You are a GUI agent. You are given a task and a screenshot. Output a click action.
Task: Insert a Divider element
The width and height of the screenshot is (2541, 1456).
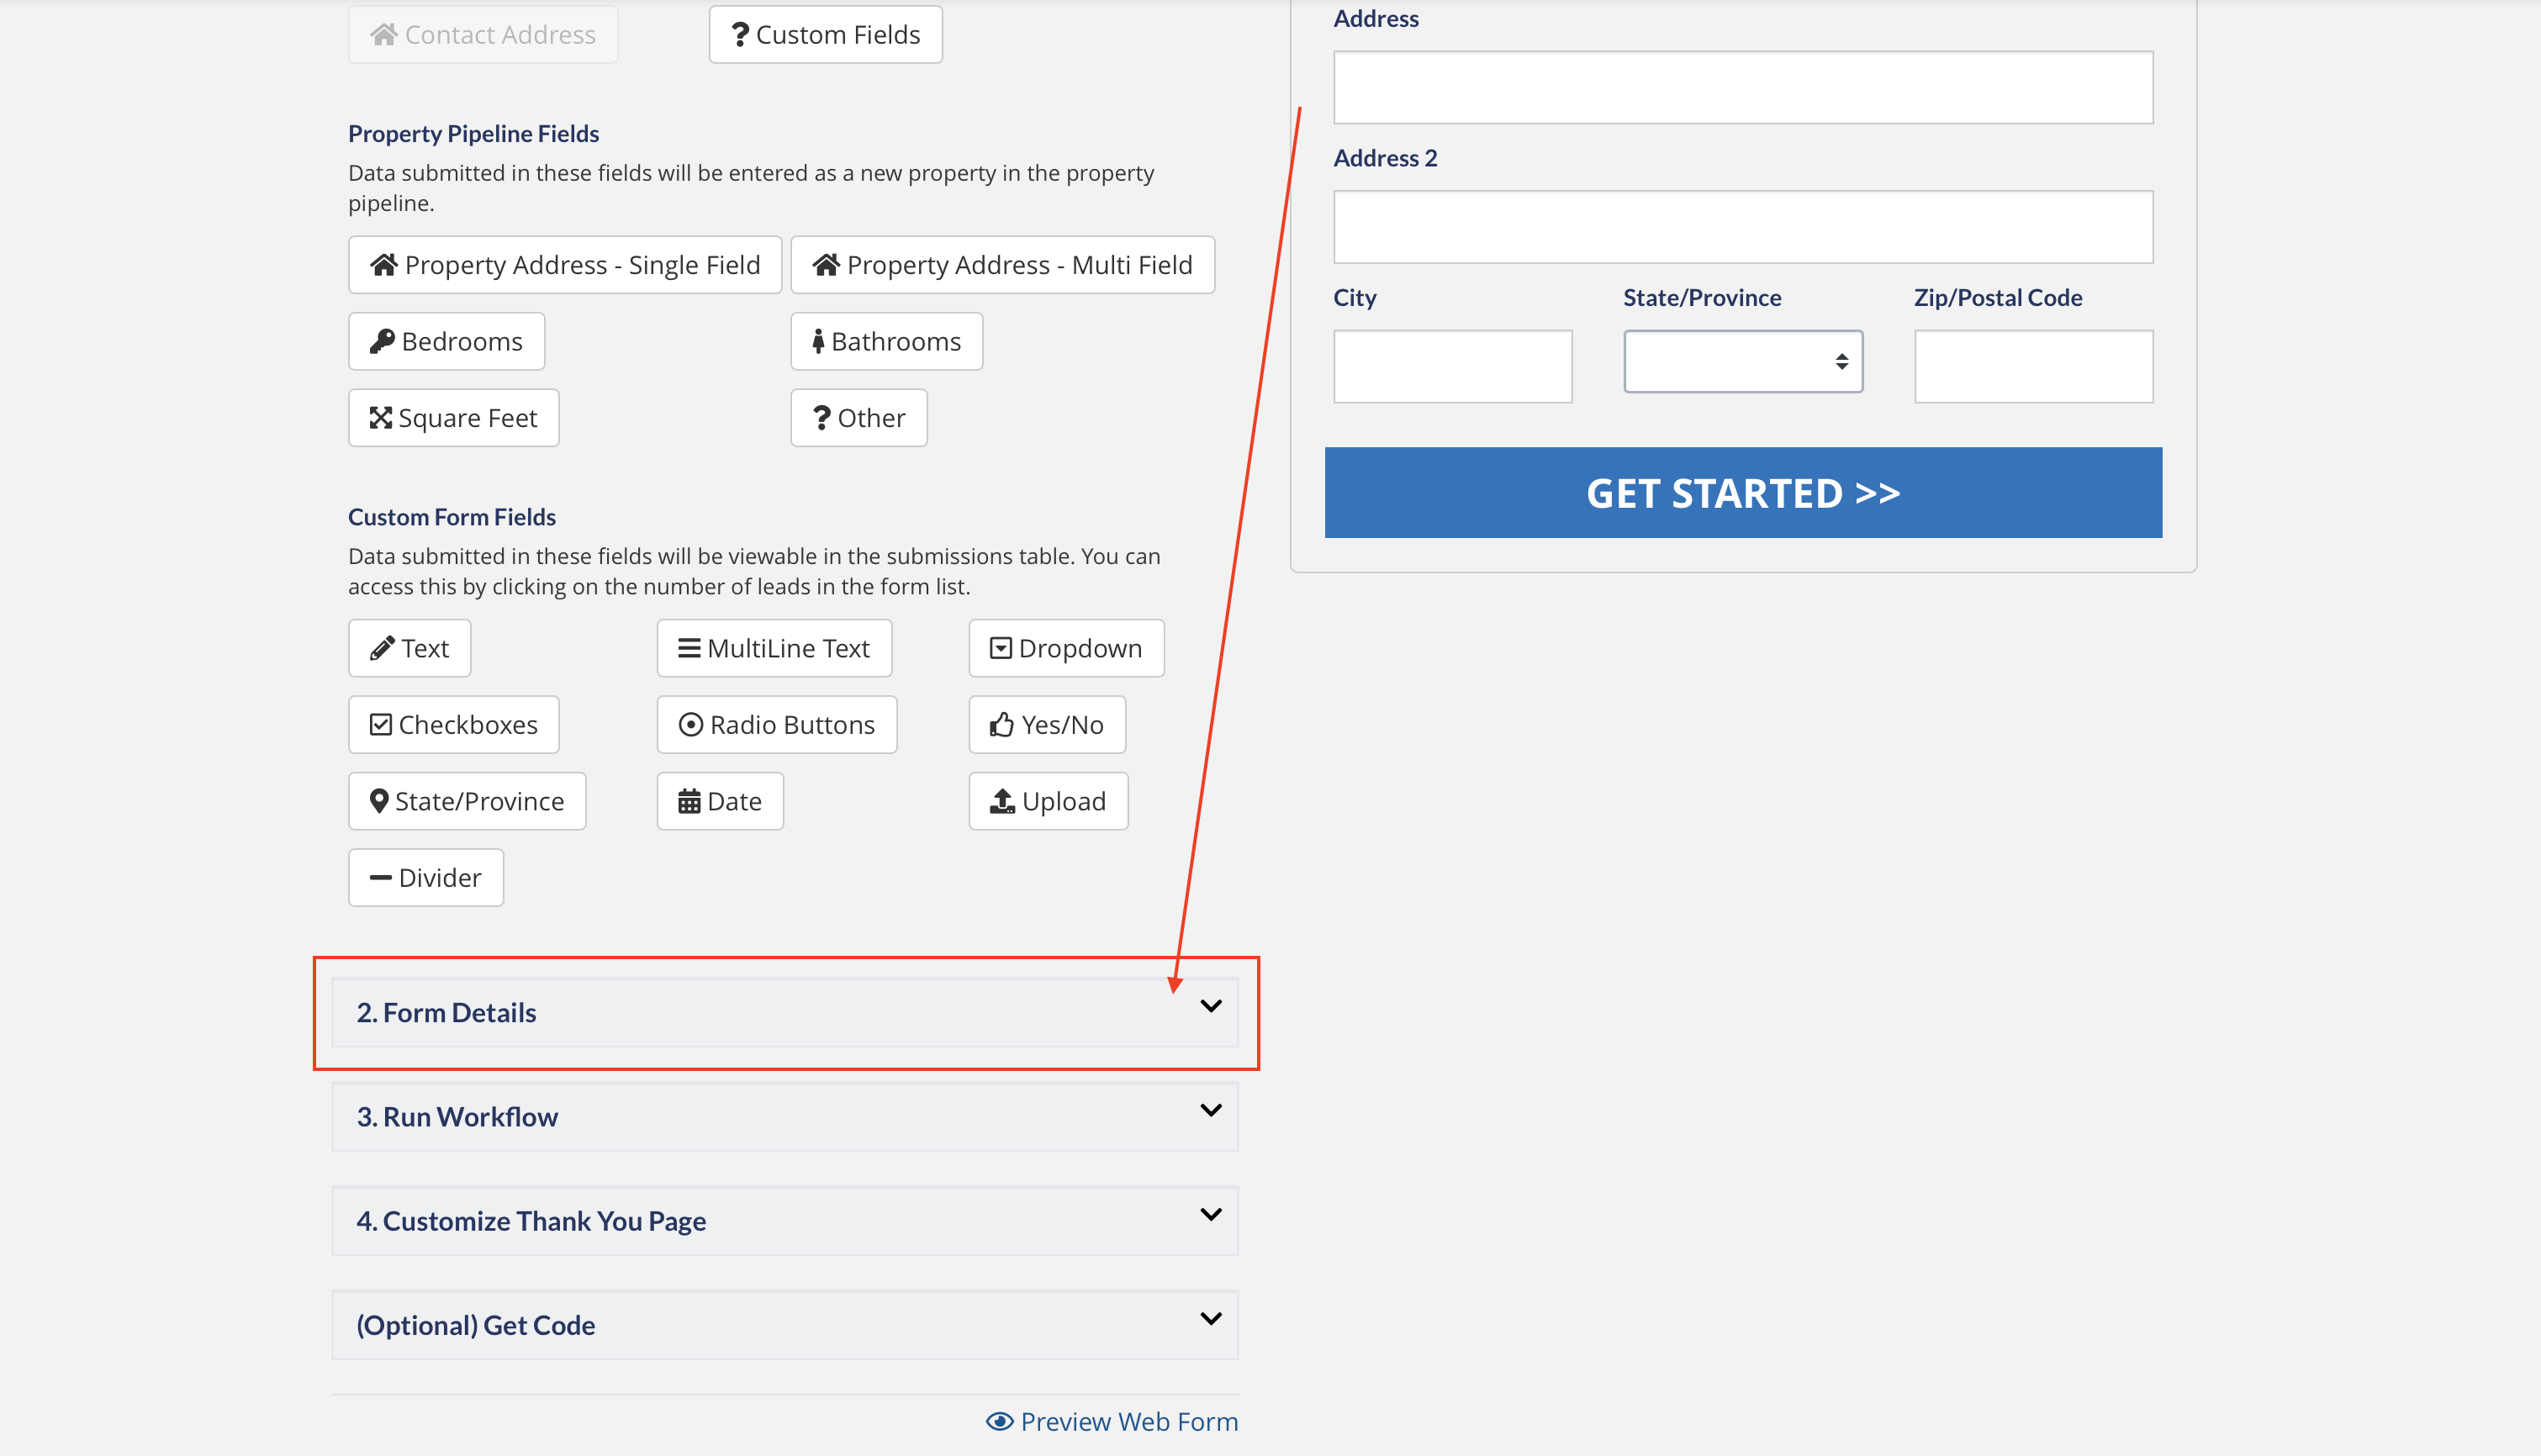point(426,878)
